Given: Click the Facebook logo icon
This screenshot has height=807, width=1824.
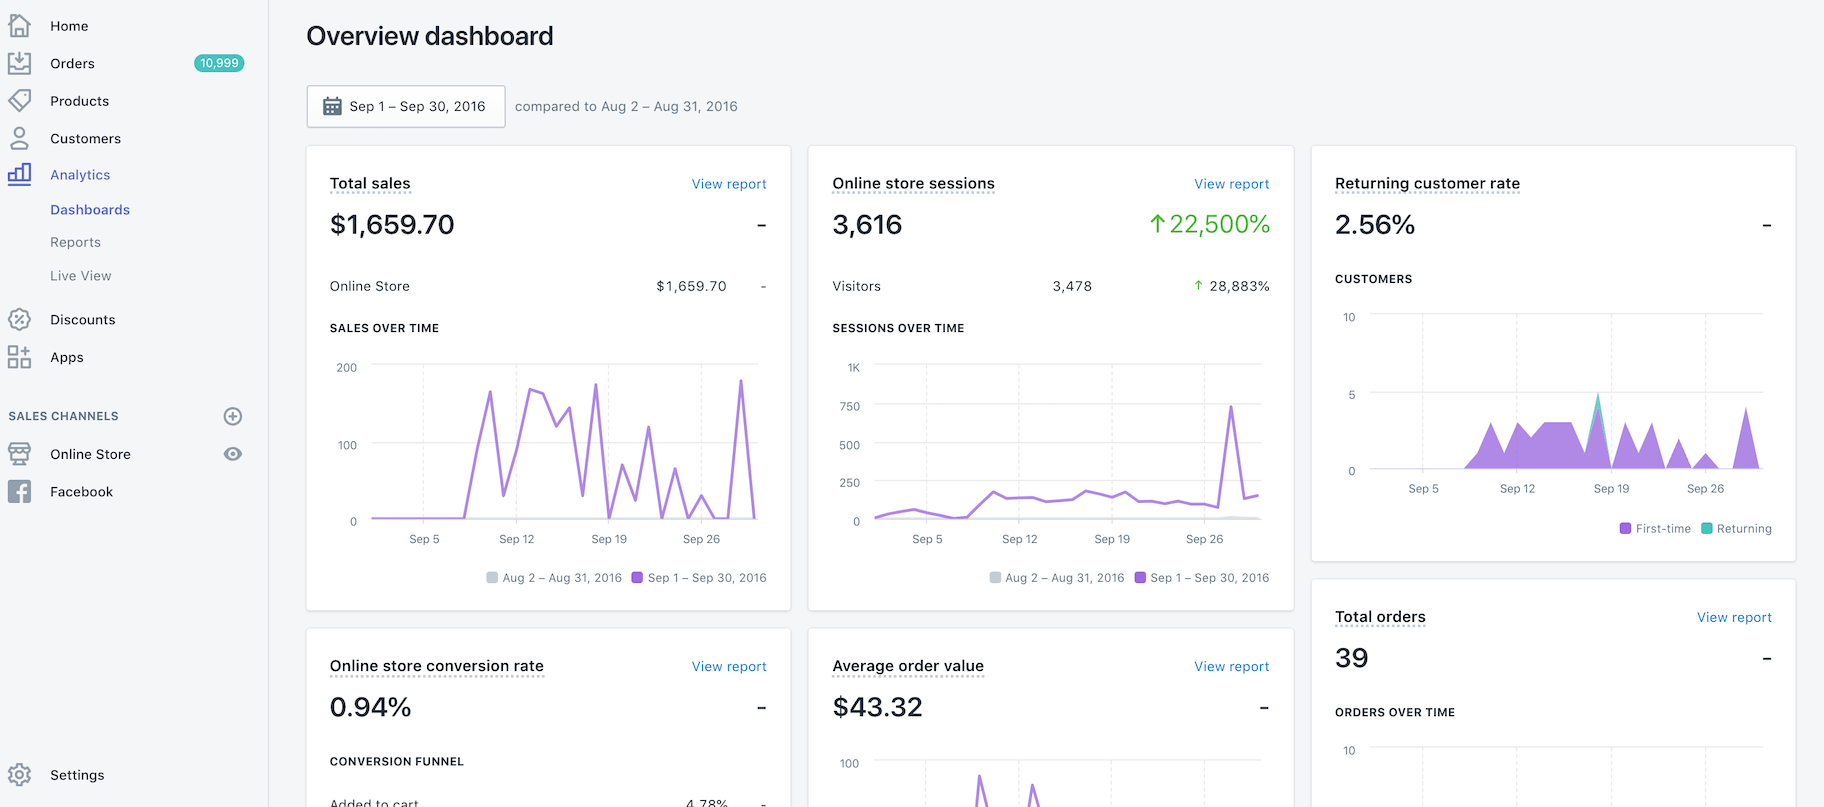Looking at the screenshot, I should pos(19,492).
